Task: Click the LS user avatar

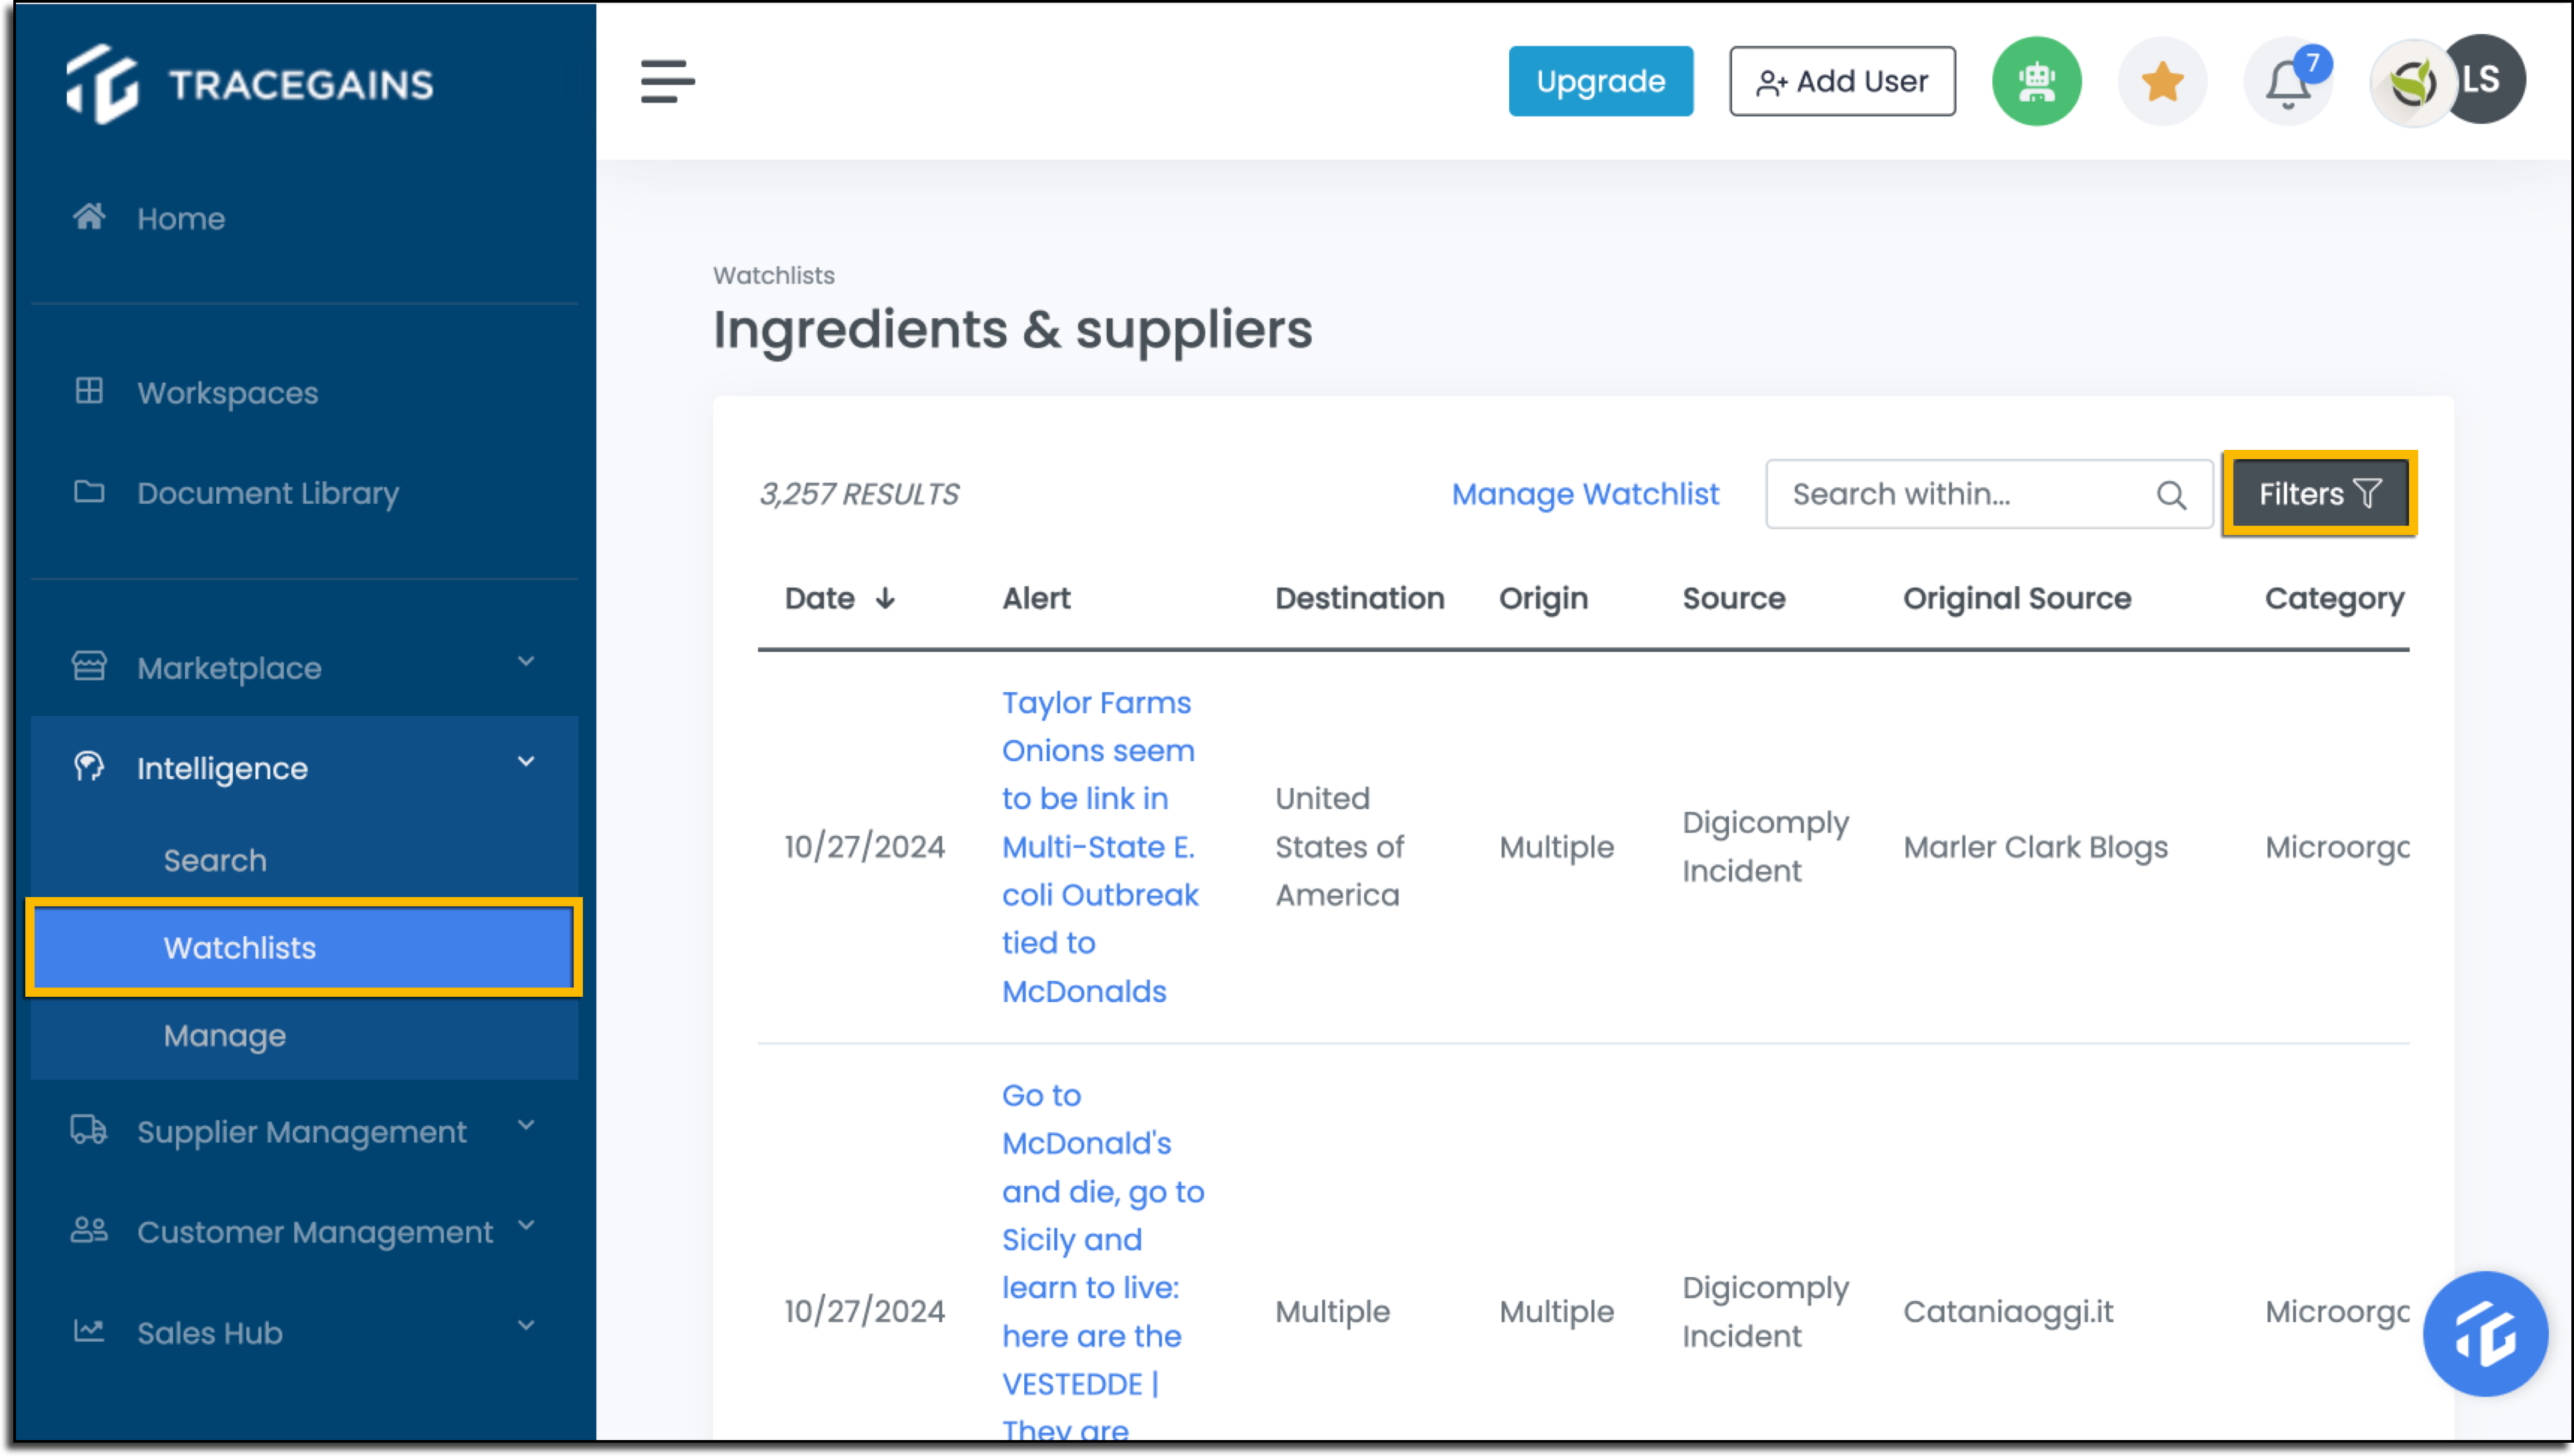Action: (x=2484, y=79)
